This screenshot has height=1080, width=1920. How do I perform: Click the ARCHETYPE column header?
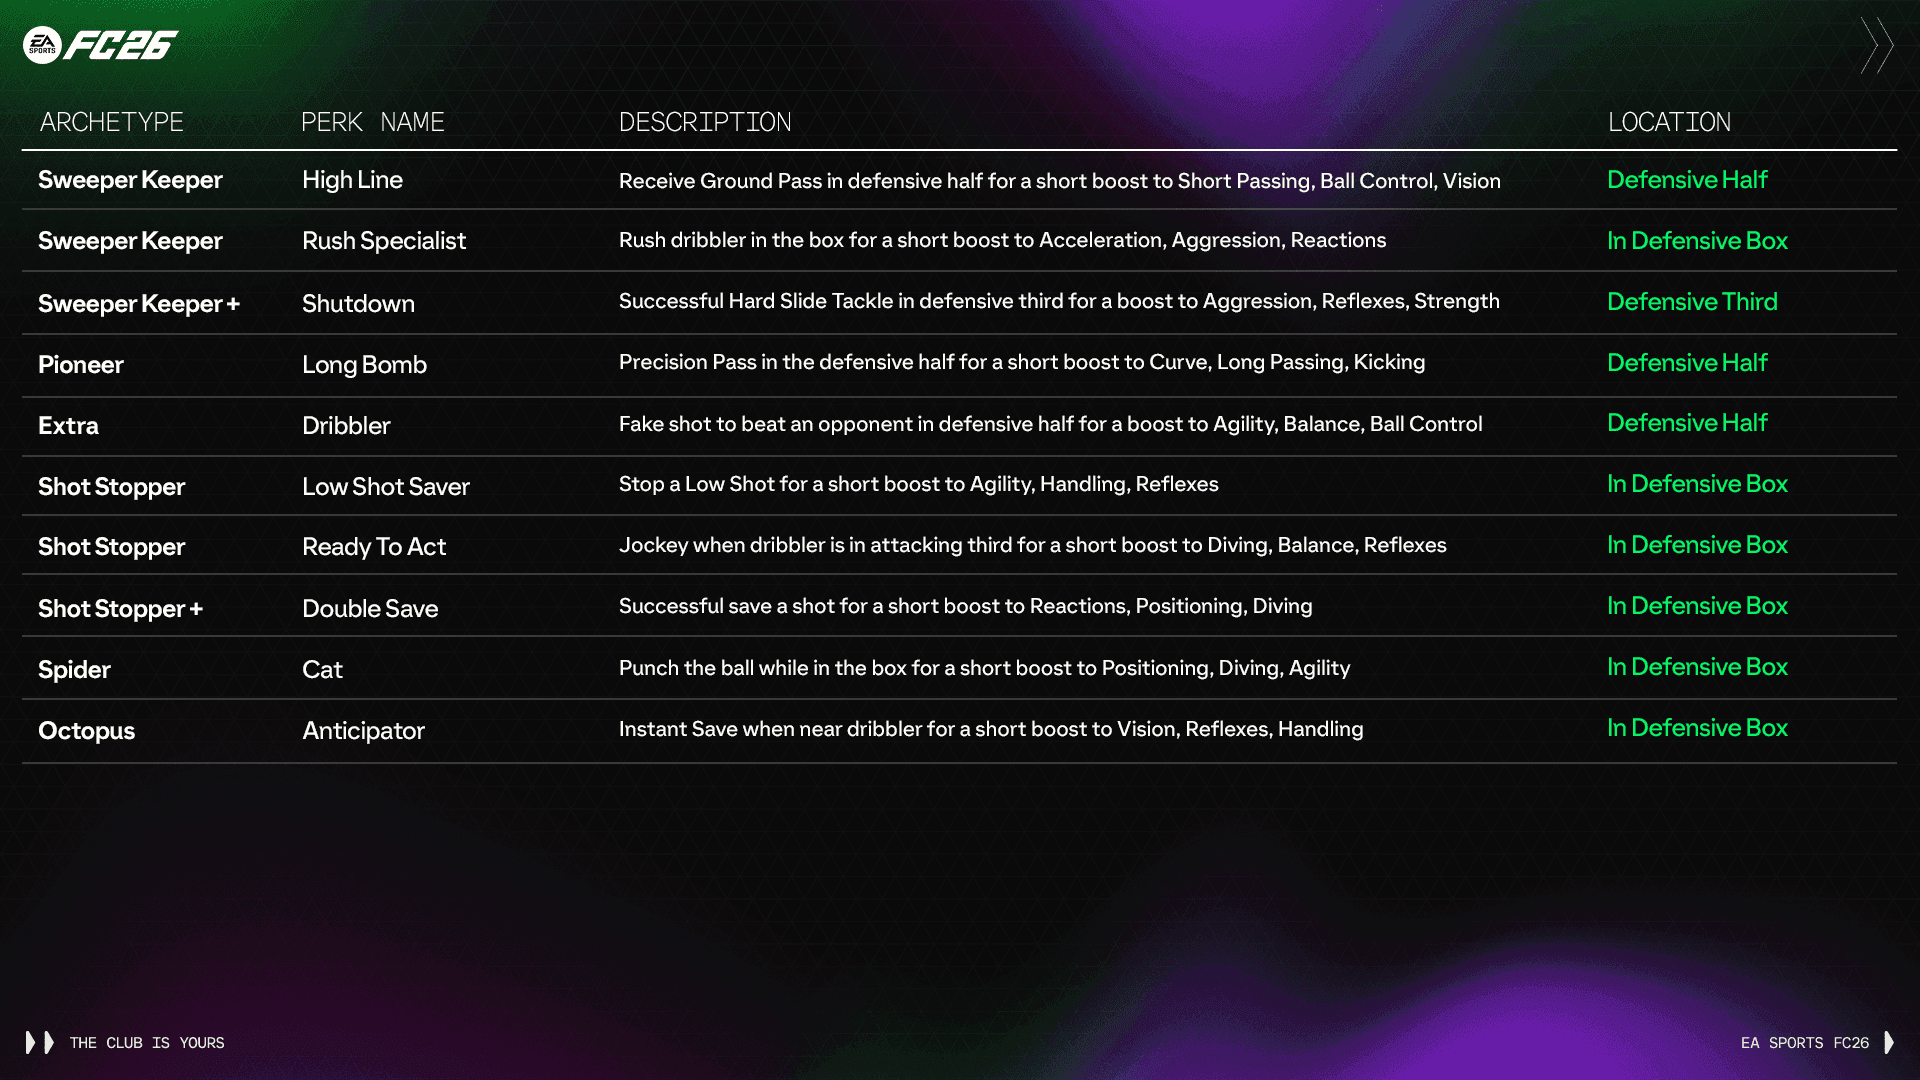[112, 122]
